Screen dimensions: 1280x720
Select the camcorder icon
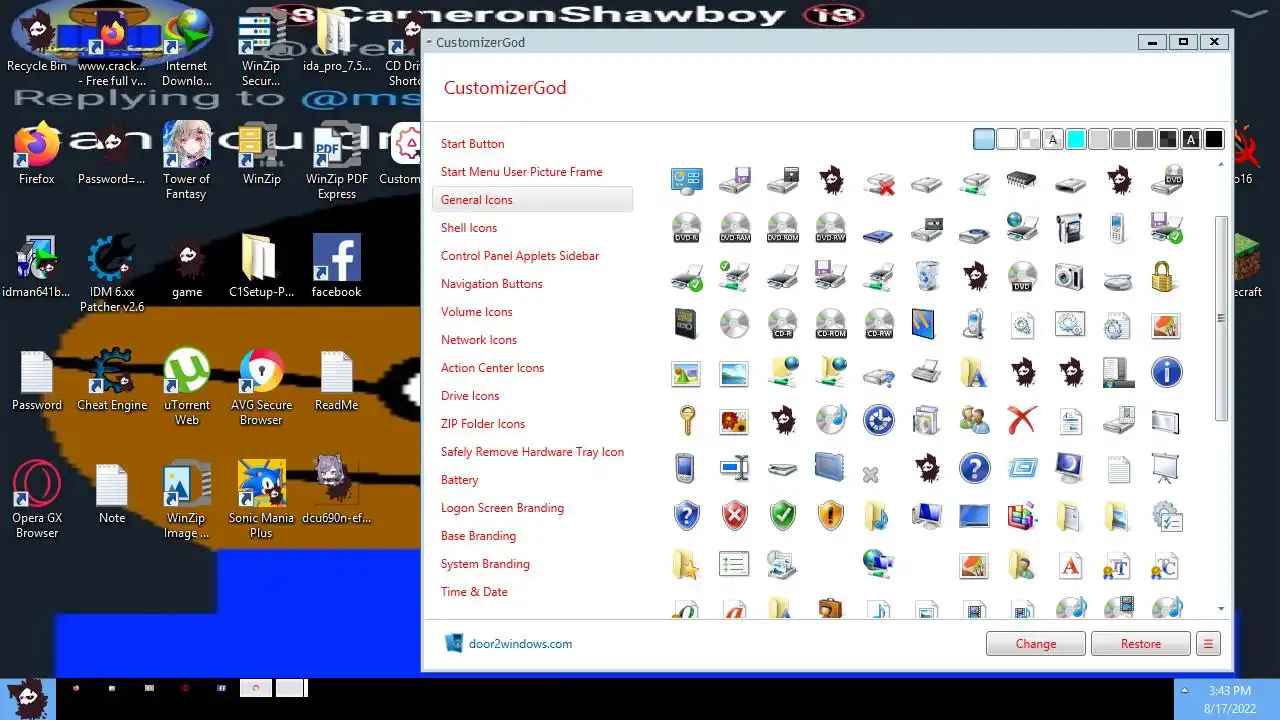[x=1070, y=229]
